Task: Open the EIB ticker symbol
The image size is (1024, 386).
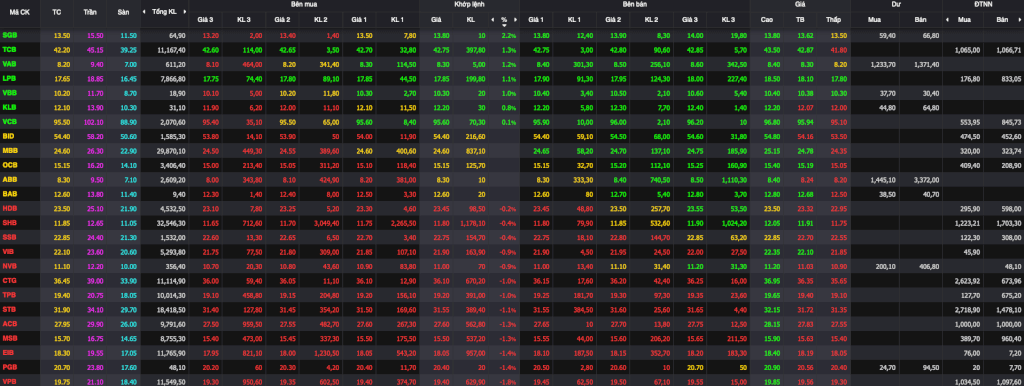Action: (9, 353)
